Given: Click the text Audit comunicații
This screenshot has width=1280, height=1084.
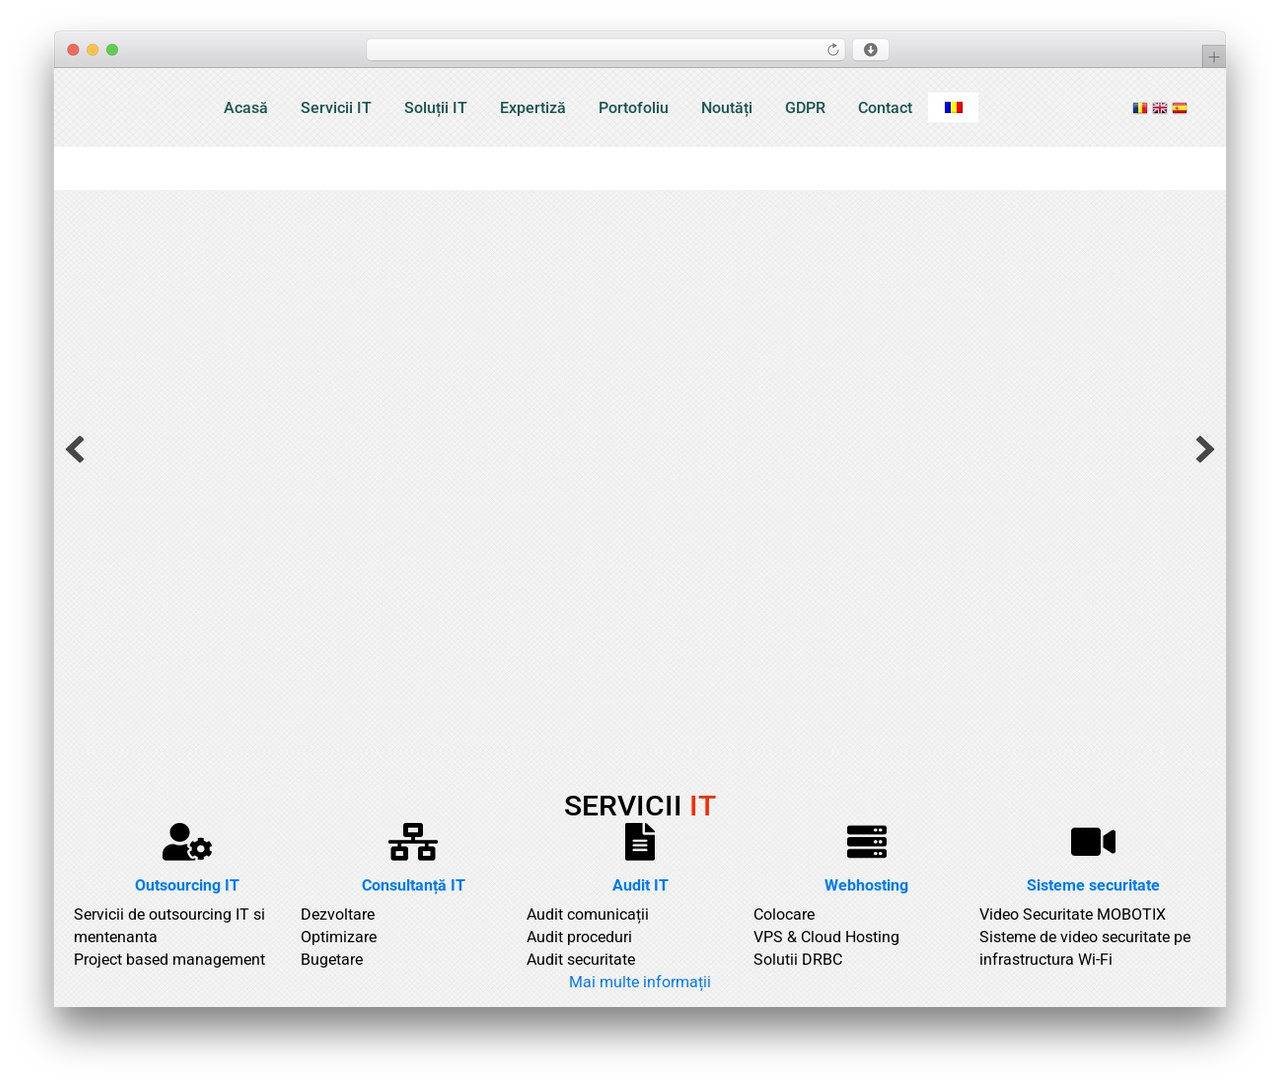Looking at the screenshot, I should pyautogui.click(x=588, y=914).
